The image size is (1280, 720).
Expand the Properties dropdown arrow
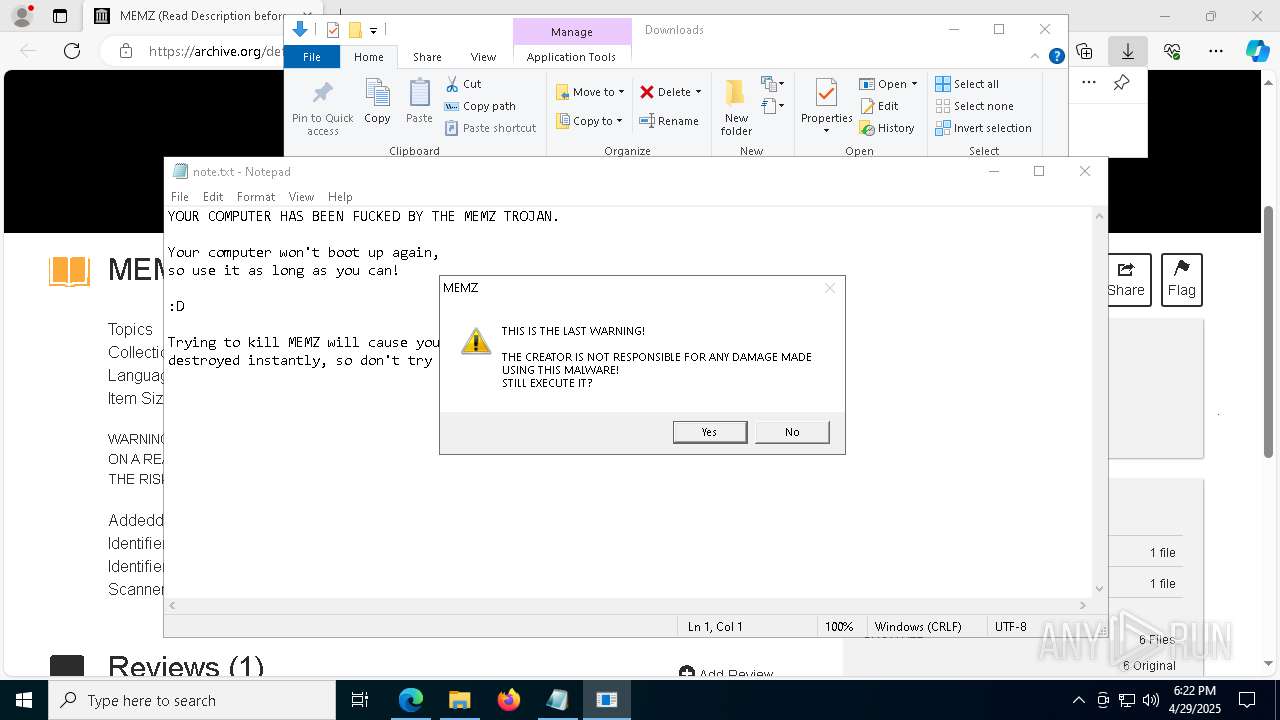click(826, 131)
